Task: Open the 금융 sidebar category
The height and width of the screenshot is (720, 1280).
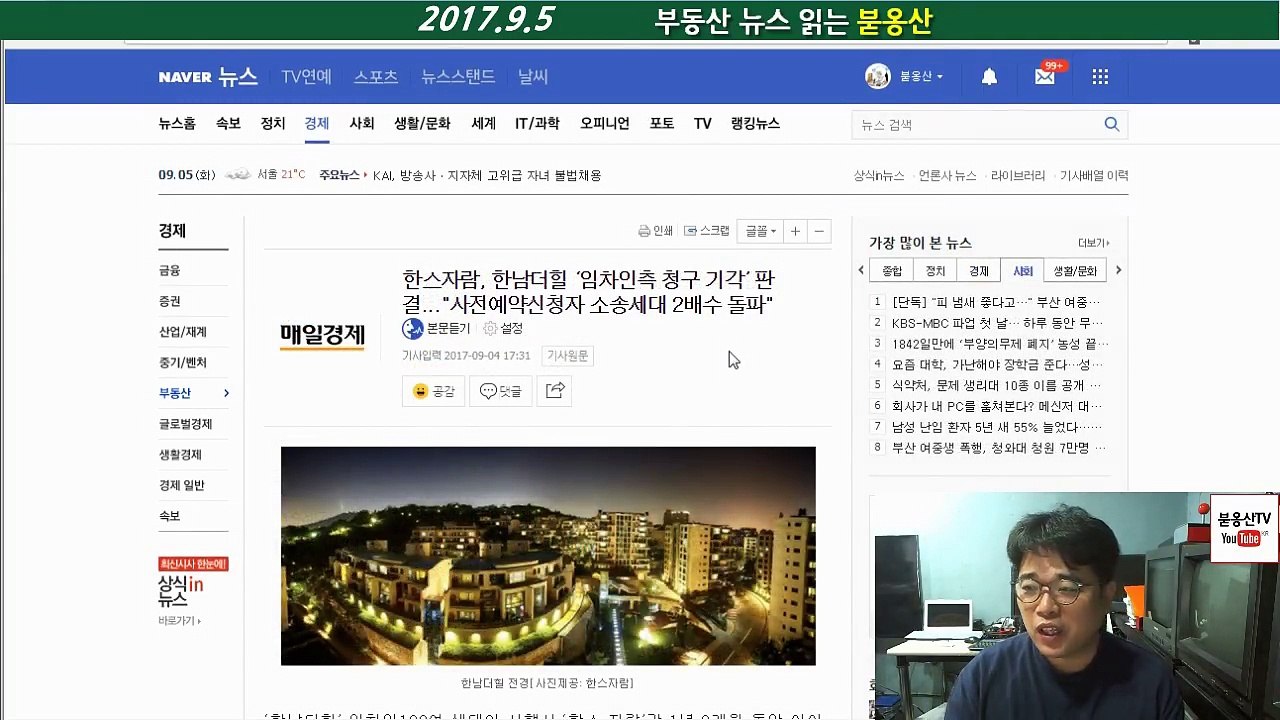Action: coord(170,270)
